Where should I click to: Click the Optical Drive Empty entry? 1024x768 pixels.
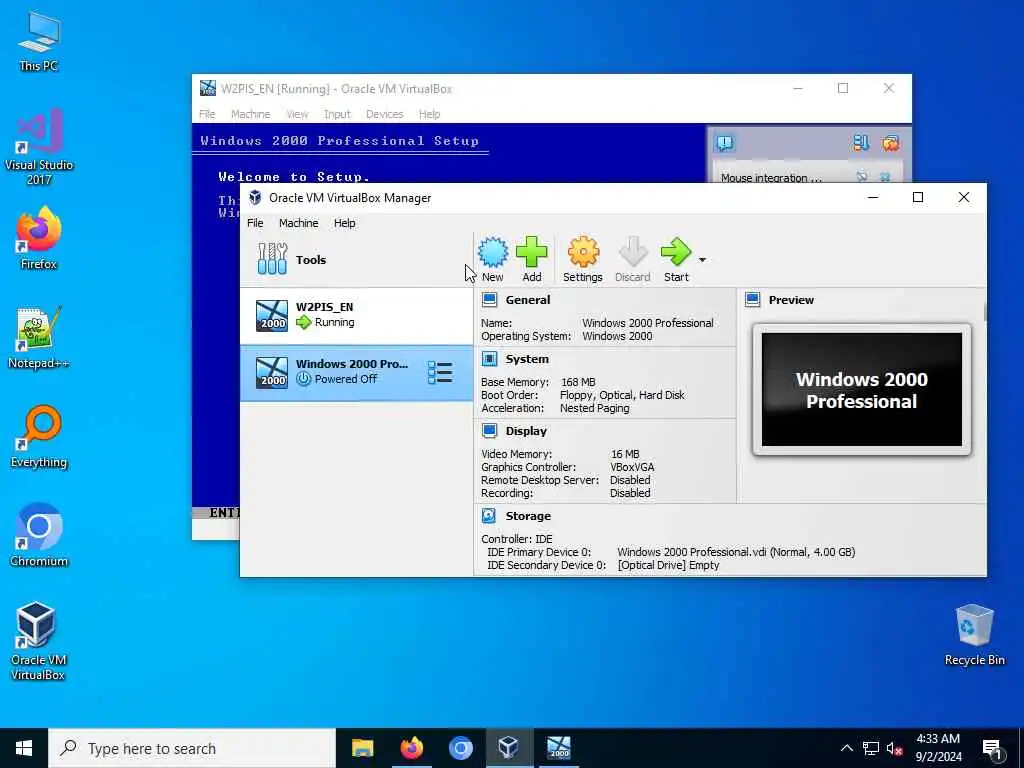(x=668, y=565)
